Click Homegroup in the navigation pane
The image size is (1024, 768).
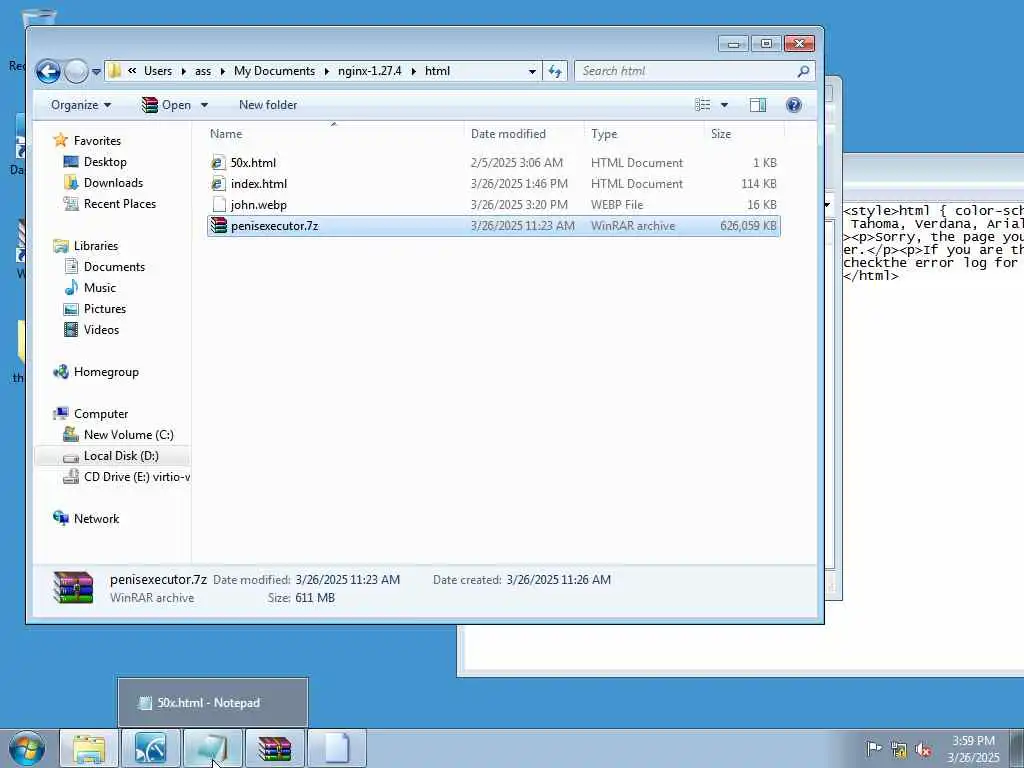[x=106, y=372]
